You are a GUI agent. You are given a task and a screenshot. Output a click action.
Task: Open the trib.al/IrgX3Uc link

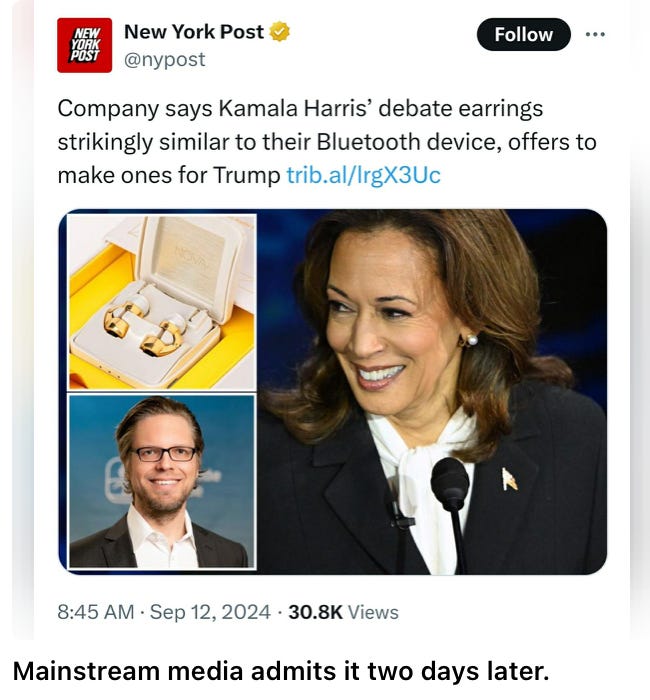point(363,175)
